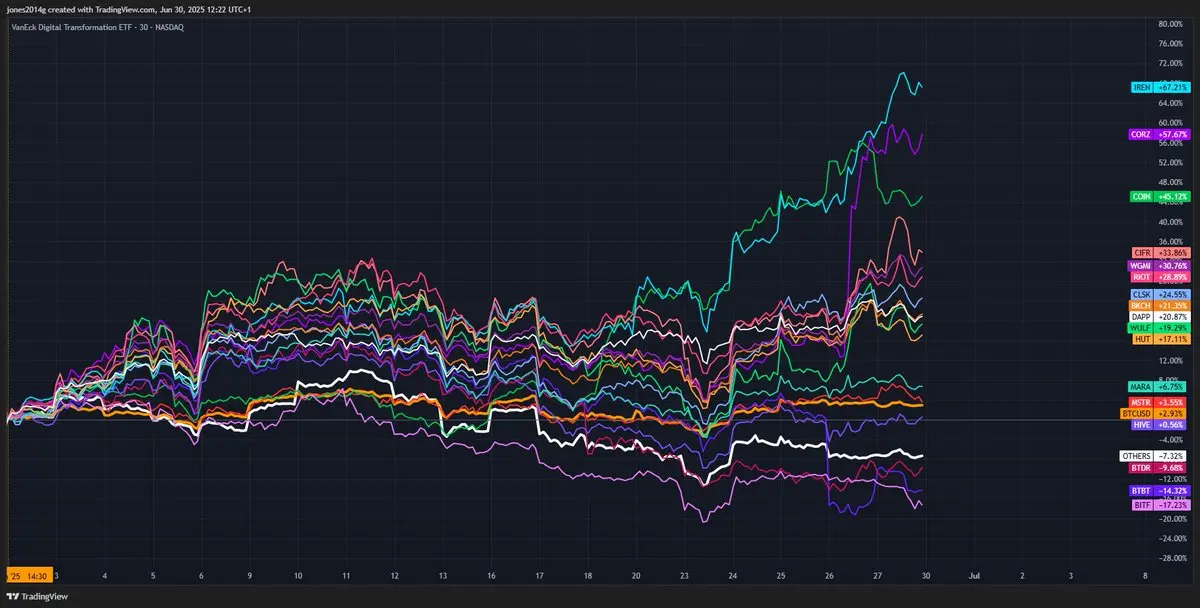Click the Jul label on the time axis

pos(974,576)
